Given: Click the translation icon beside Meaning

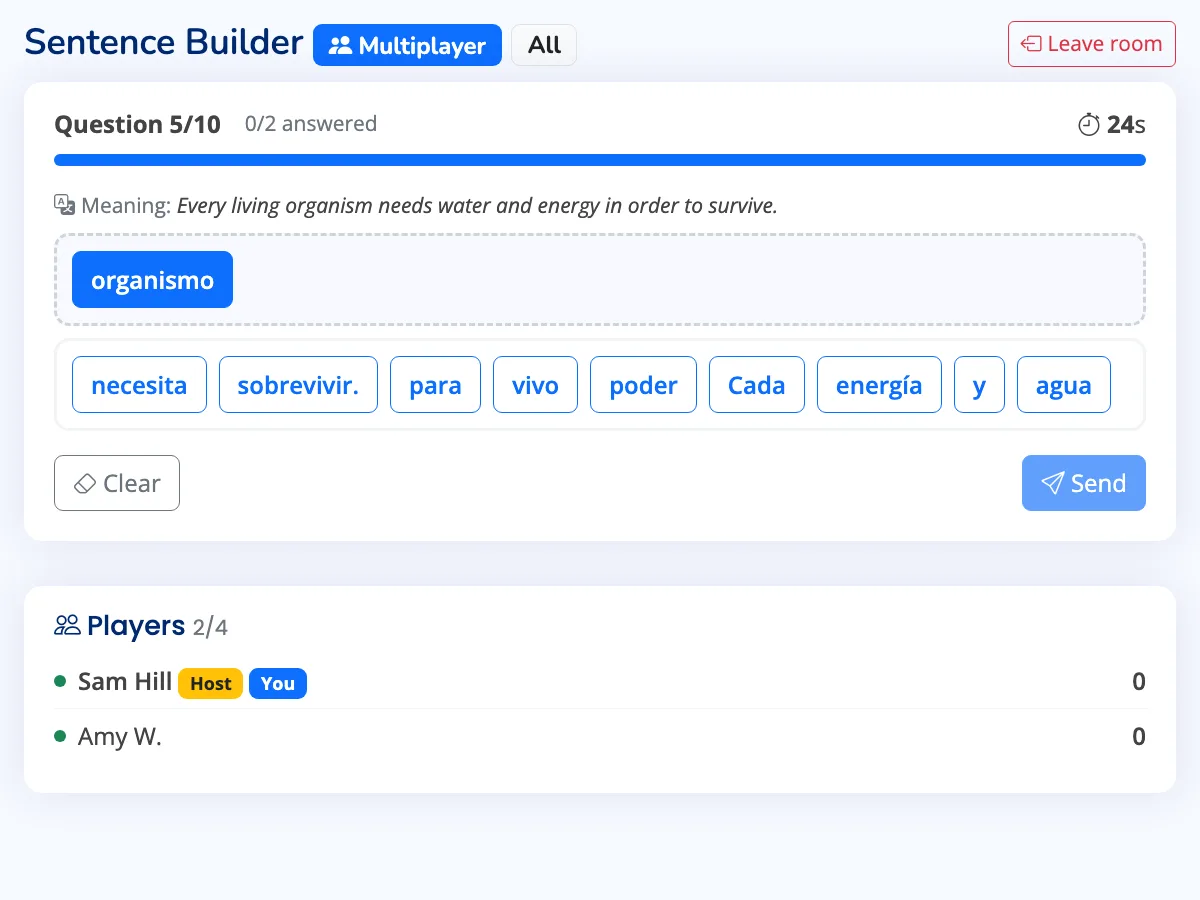Looking at the screenshot, I should [x=64, y=205].
